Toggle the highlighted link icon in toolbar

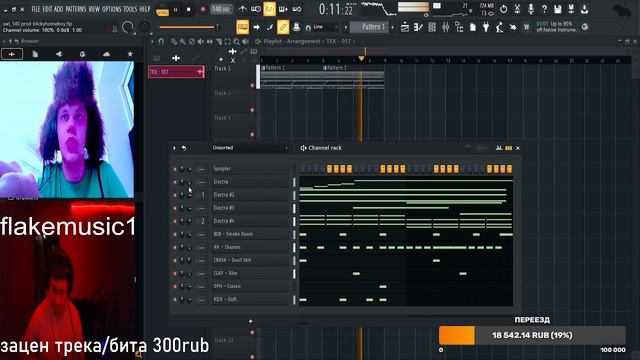283,27
